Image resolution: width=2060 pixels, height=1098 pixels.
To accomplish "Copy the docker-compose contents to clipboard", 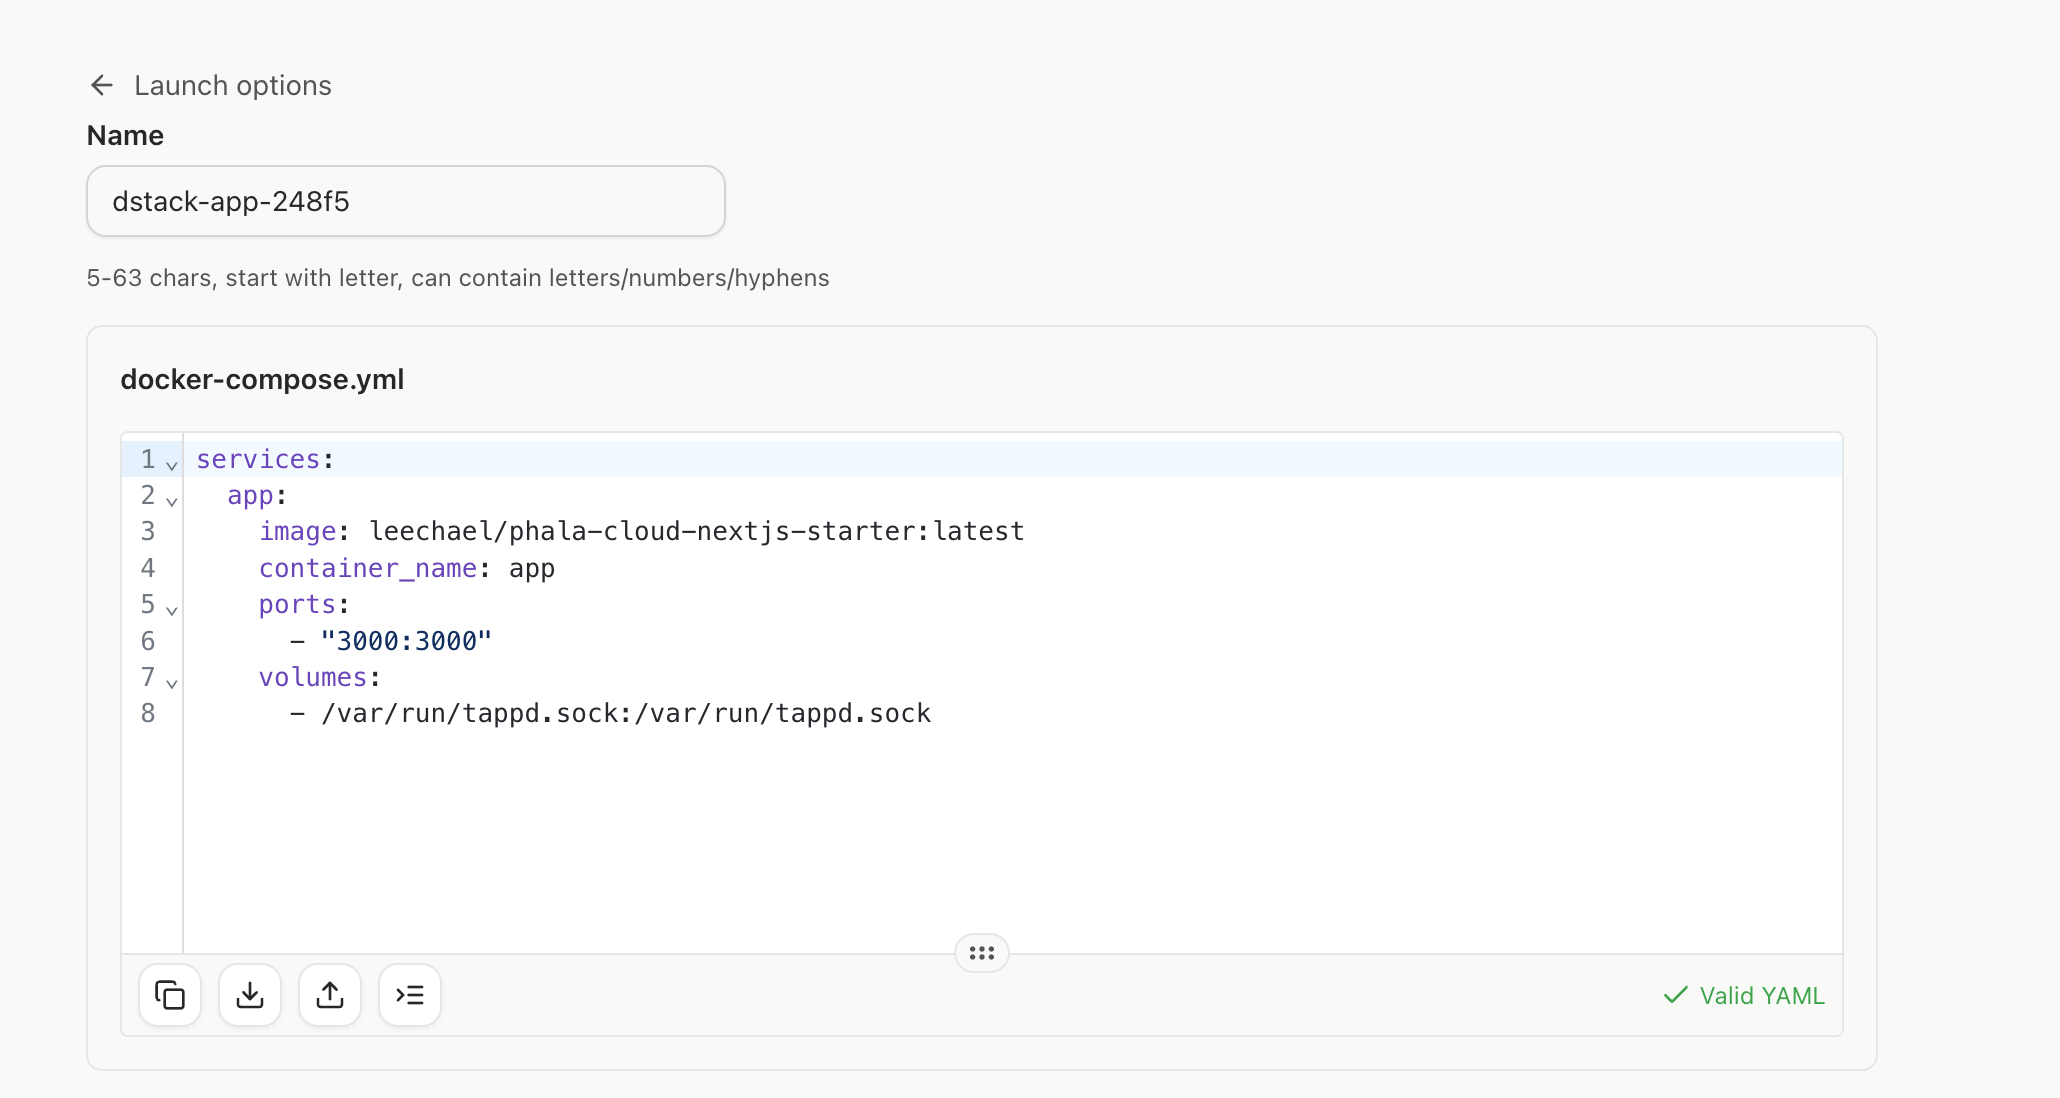I will (x=169, y=994).
